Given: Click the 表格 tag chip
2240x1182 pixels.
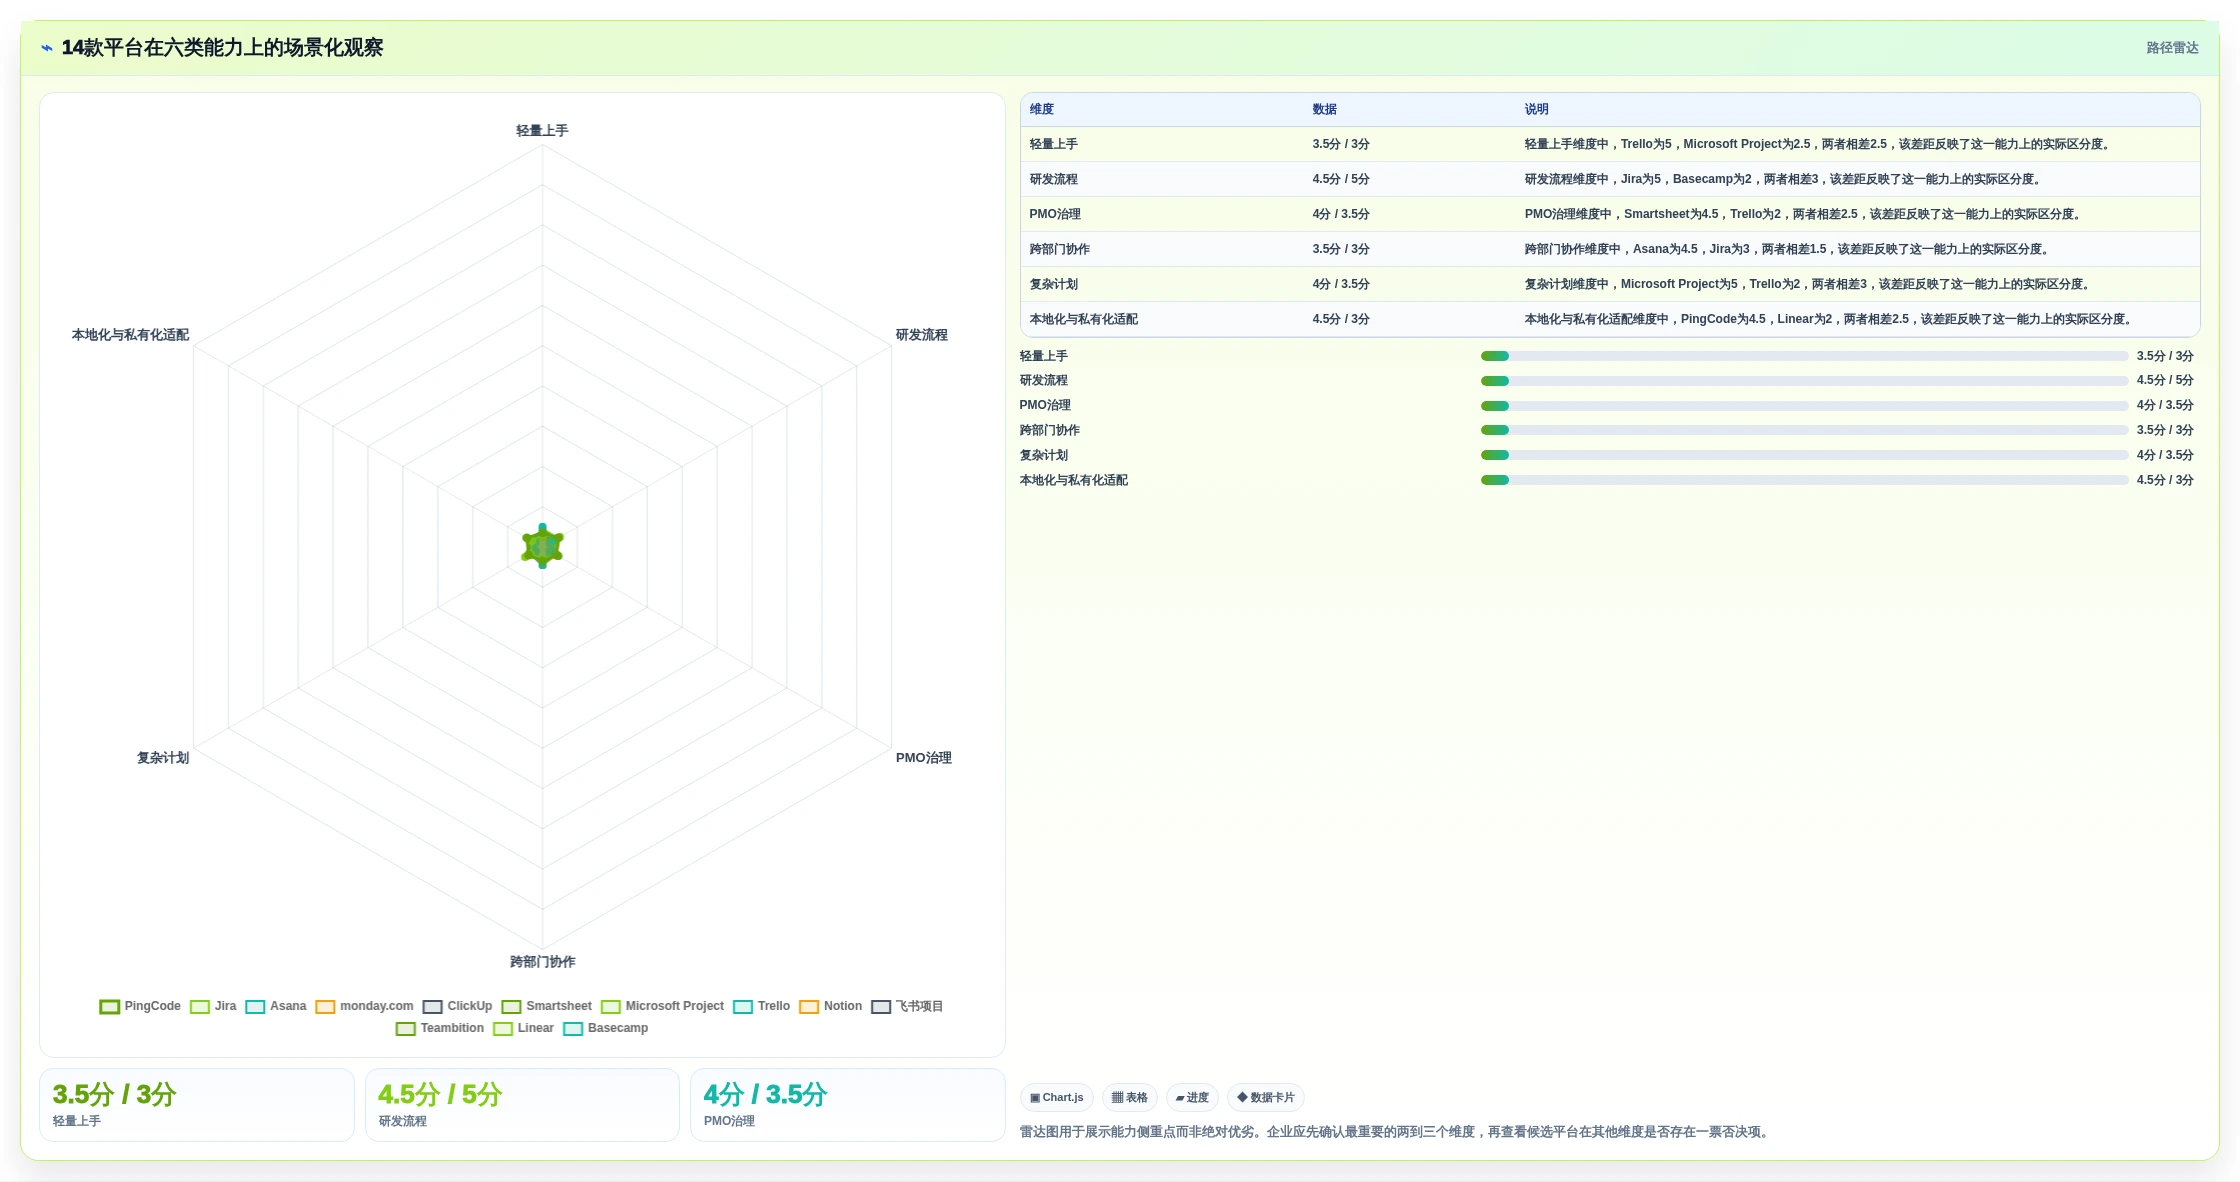Looking at the screenshot, I should 1130,1097.
